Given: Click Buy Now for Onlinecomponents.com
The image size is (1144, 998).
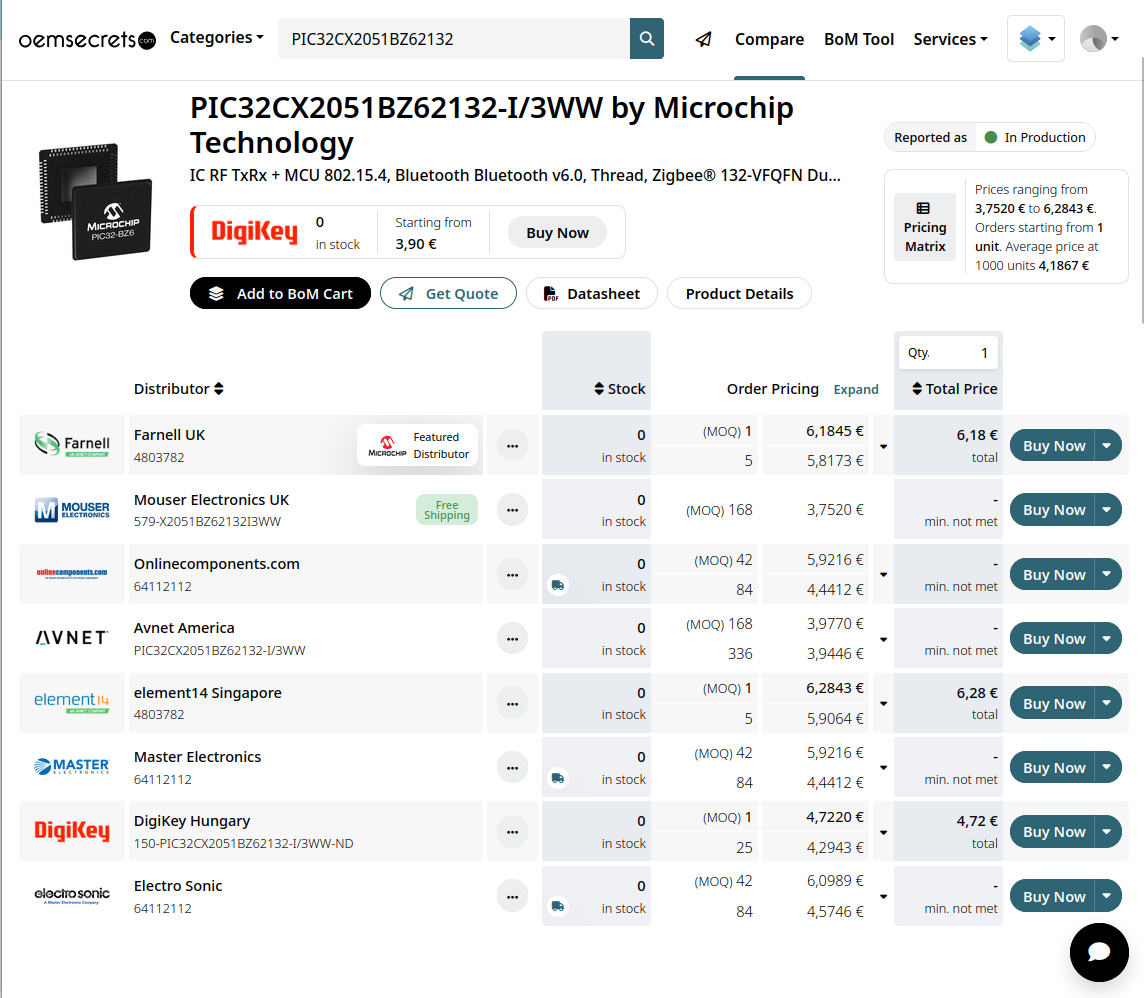Looking at the screenshot, I should pos(1053,575).
